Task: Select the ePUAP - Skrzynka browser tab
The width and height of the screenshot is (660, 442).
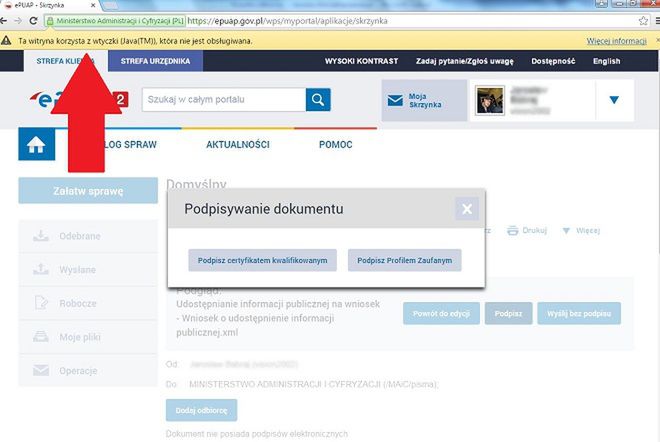Action: pos(48,5)
